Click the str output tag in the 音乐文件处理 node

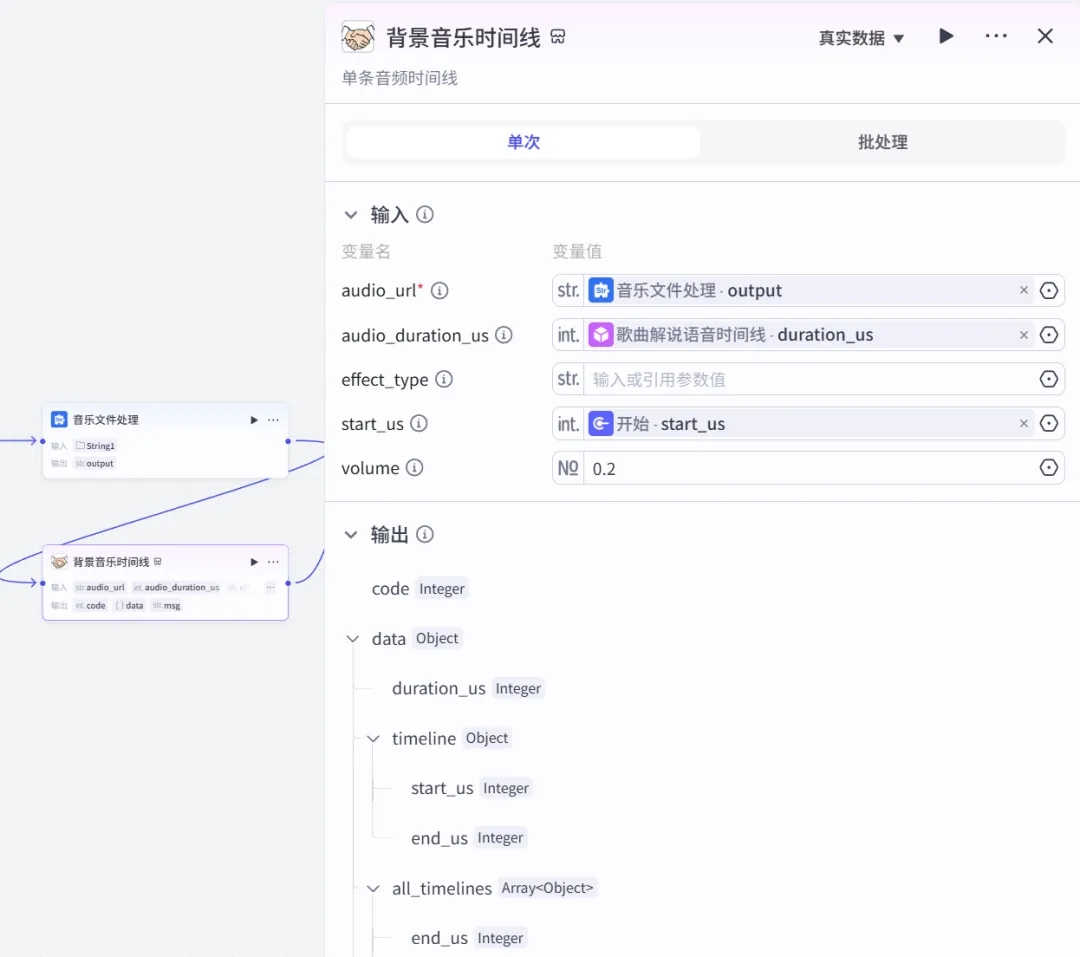click(x=94, y=464)
